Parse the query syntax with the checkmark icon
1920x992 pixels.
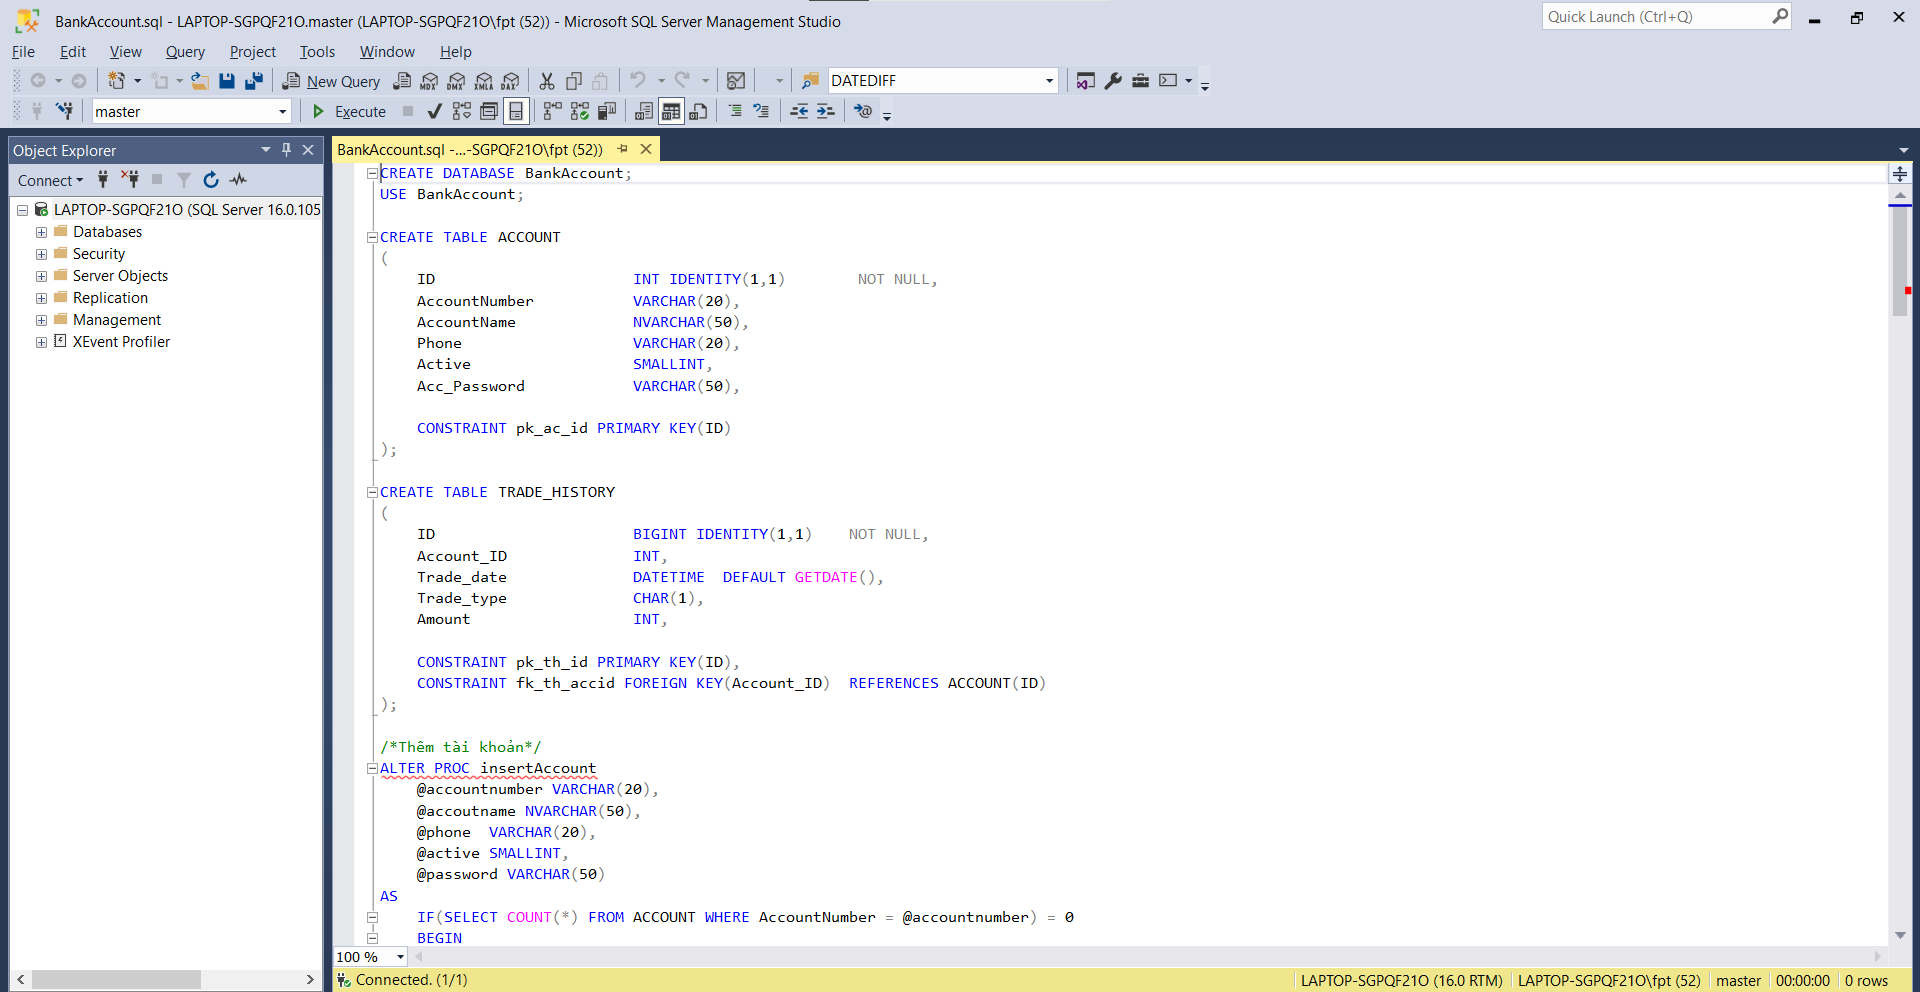[433, 111]
